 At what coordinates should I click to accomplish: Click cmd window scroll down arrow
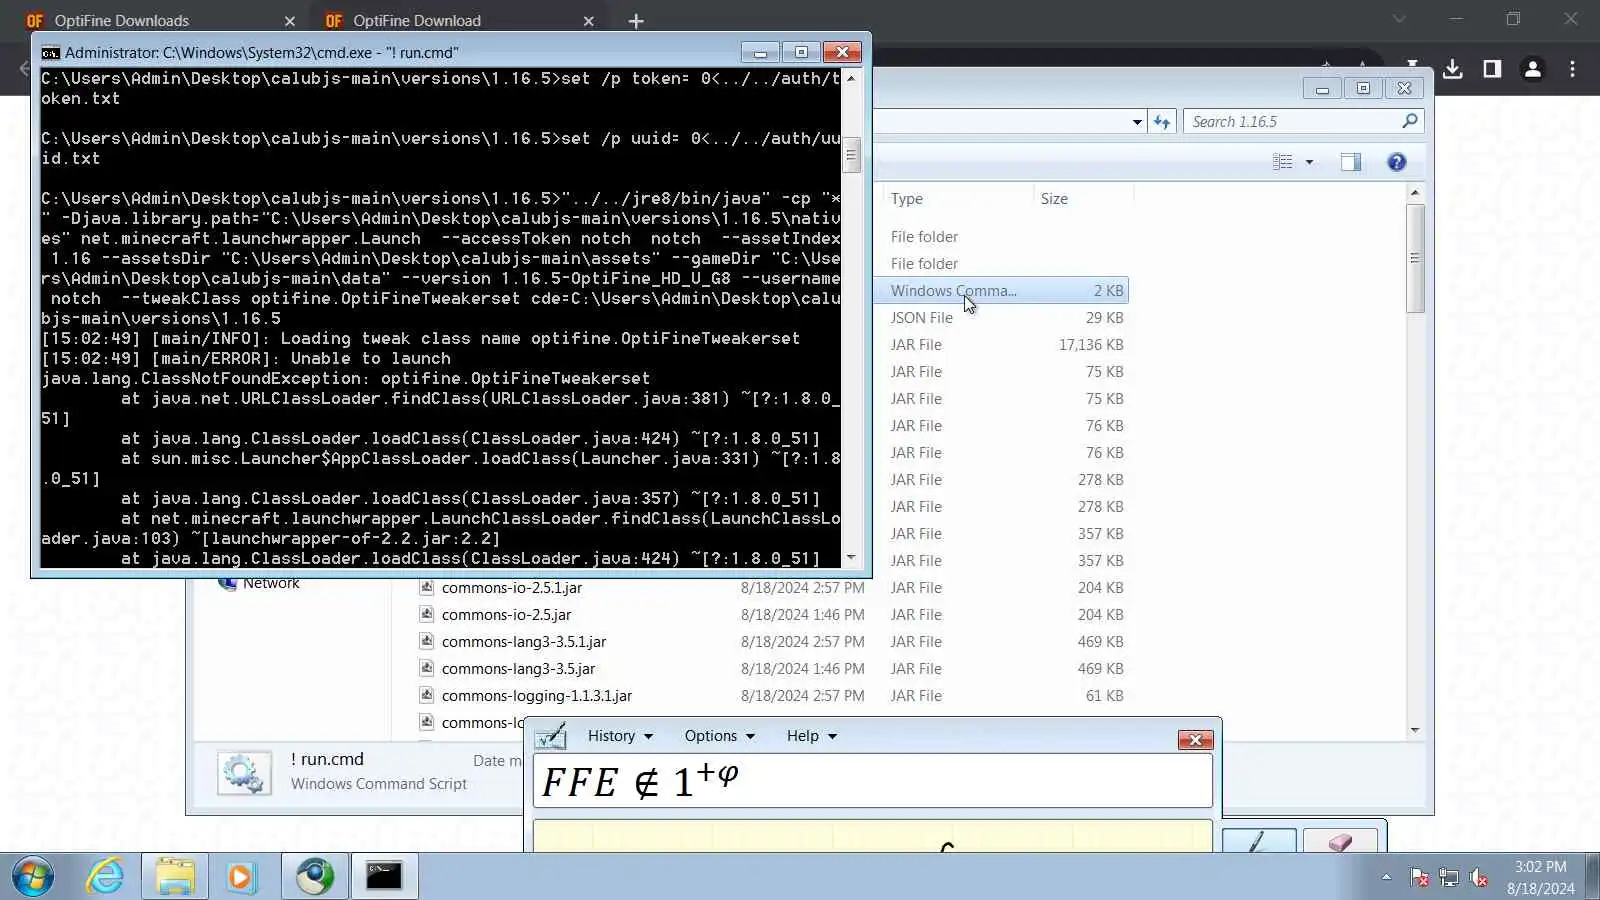[851, 558]
